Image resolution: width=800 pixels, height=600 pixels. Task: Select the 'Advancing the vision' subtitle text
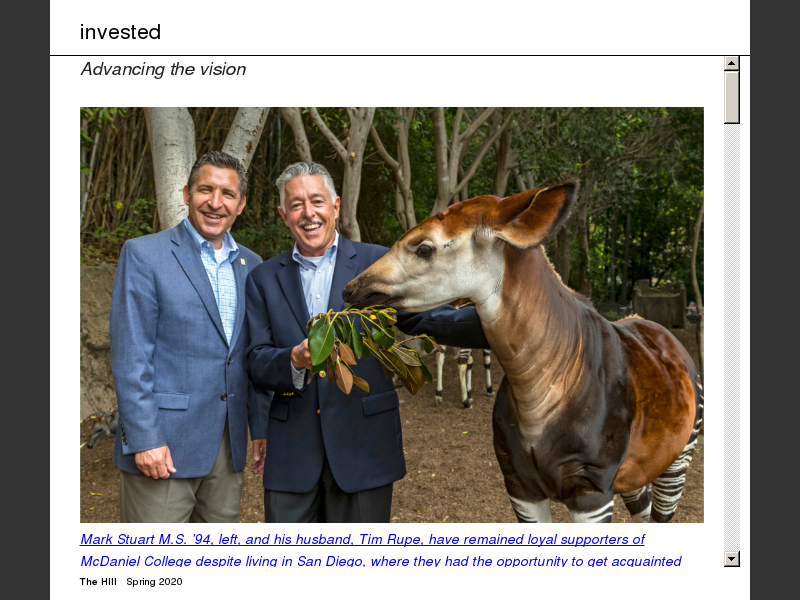(163, 69)
